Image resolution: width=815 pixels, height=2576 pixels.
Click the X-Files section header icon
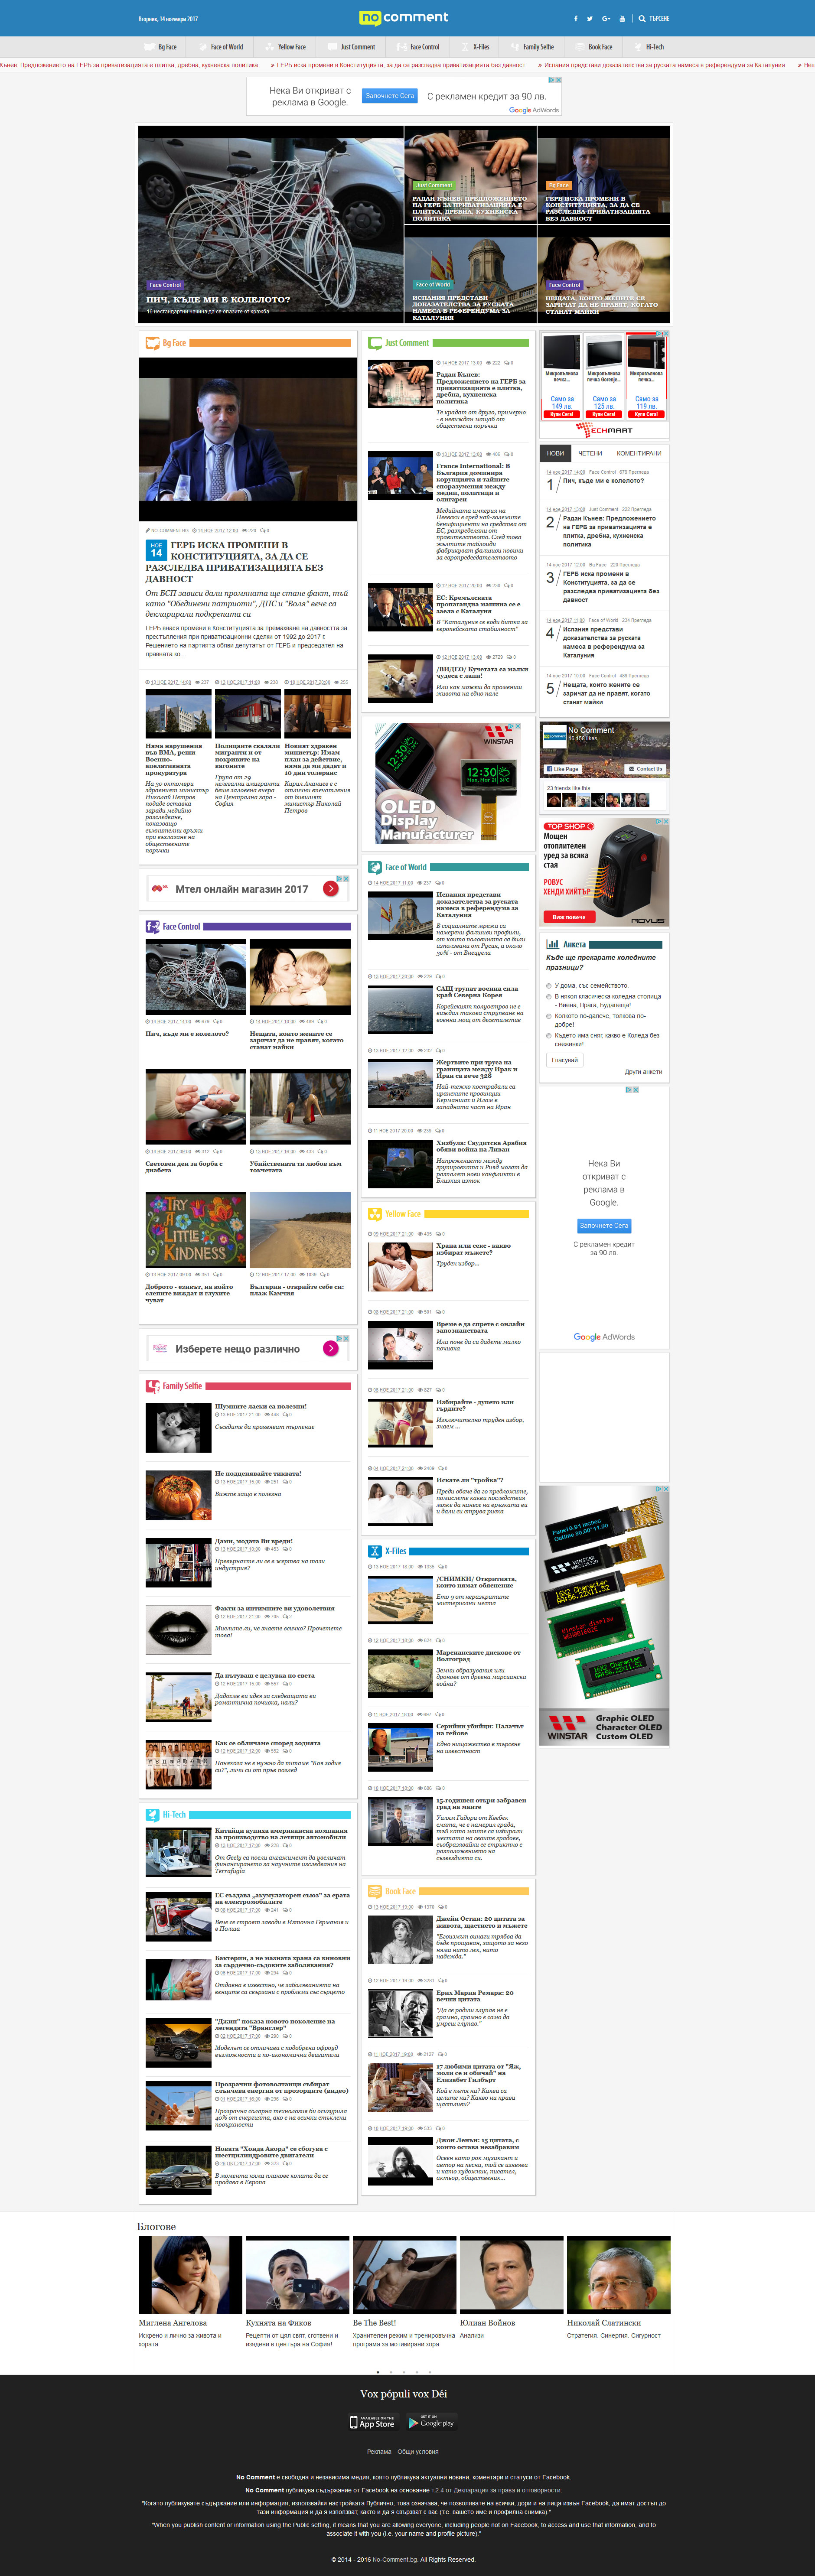(375, 1551)
